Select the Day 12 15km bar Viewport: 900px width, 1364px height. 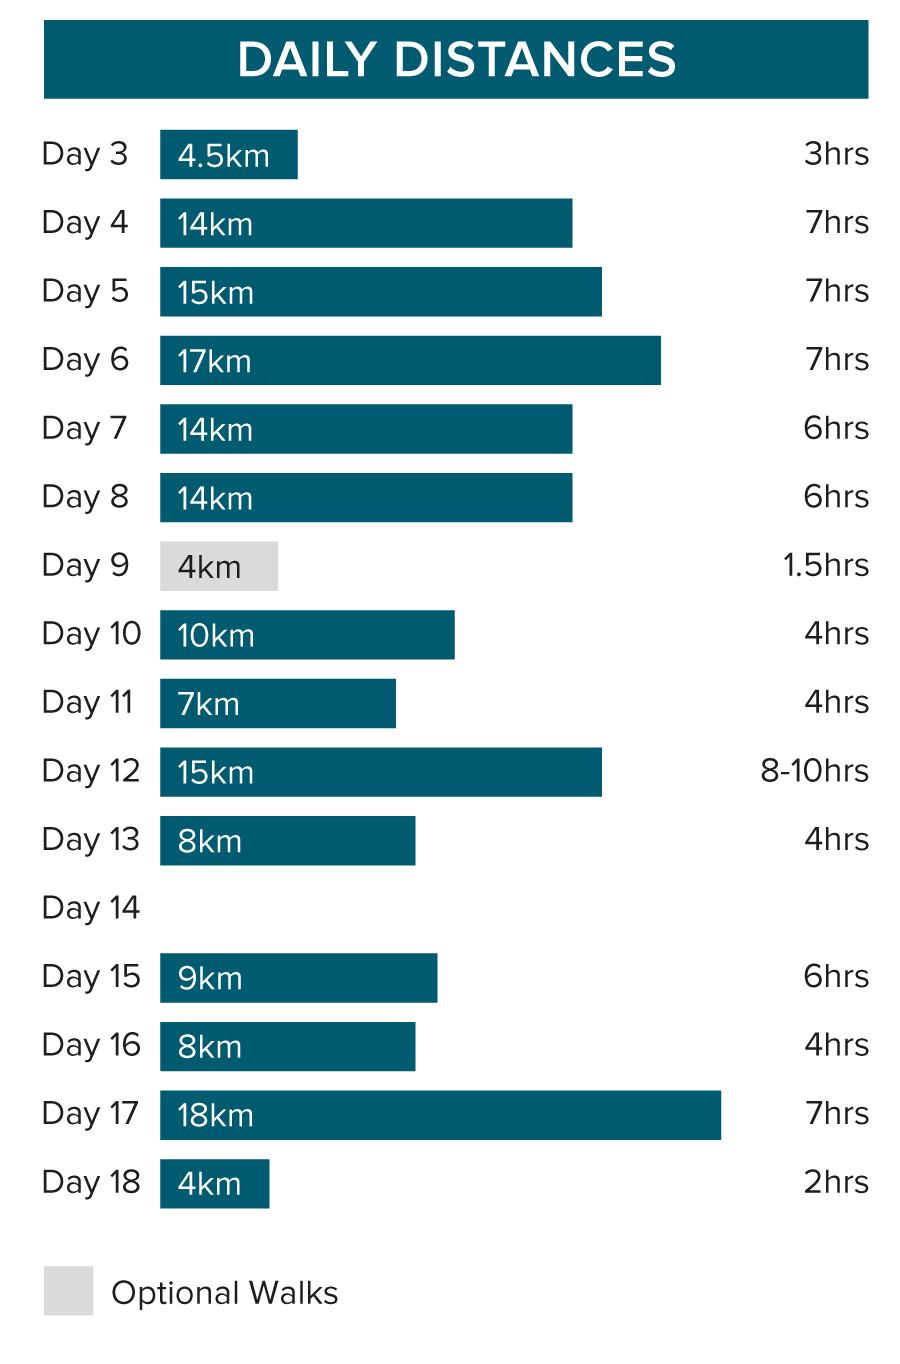[381, 772]
